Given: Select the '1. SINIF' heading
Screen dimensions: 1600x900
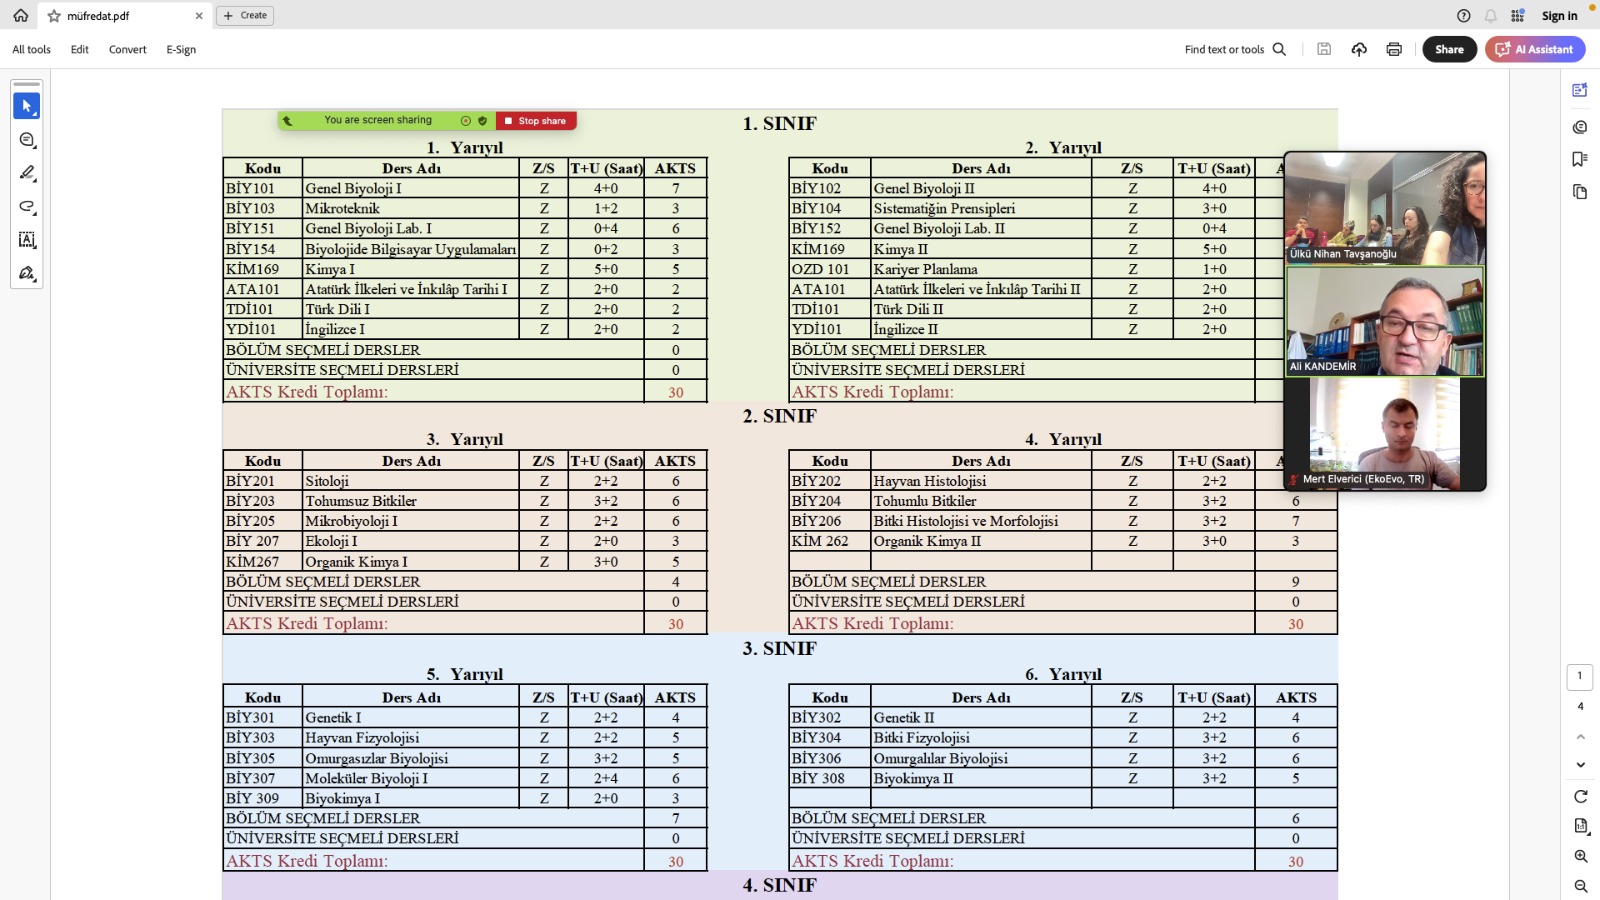Looking at the screenshot, I should pyautogui.click(x=779, y=124).
